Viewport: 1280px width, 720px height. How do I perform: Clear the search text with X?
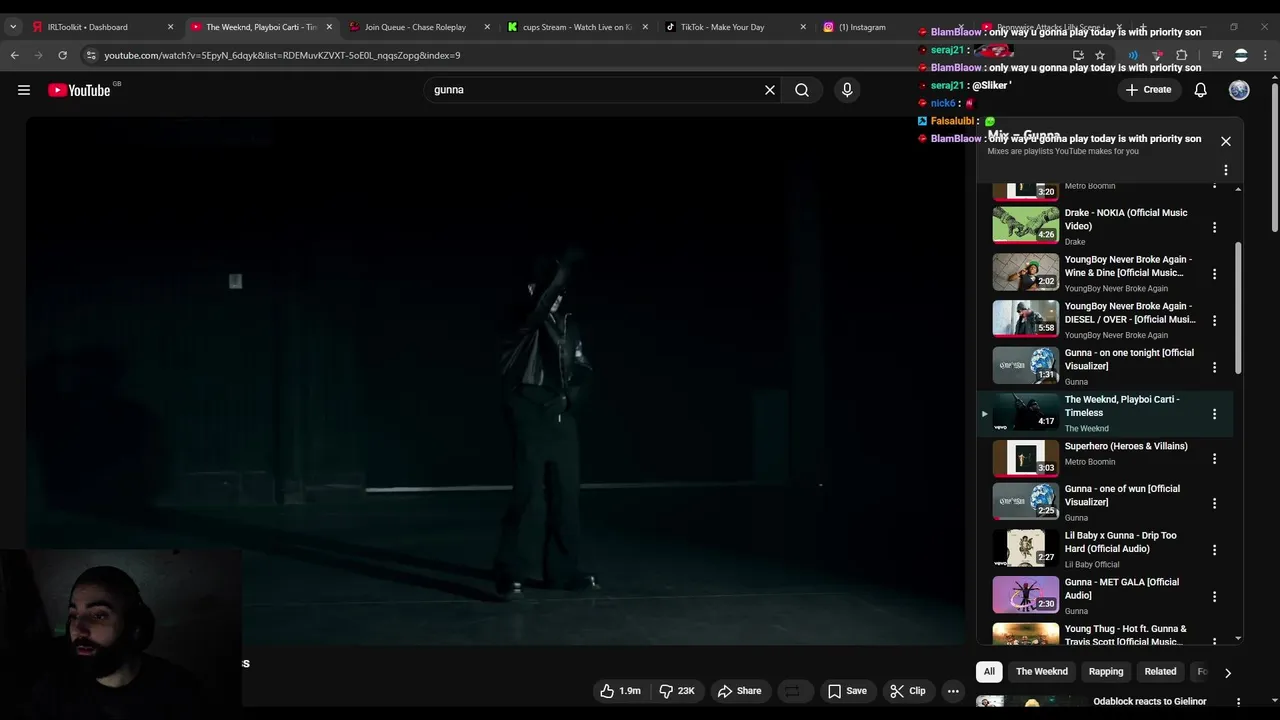click(x=770, y=90)
